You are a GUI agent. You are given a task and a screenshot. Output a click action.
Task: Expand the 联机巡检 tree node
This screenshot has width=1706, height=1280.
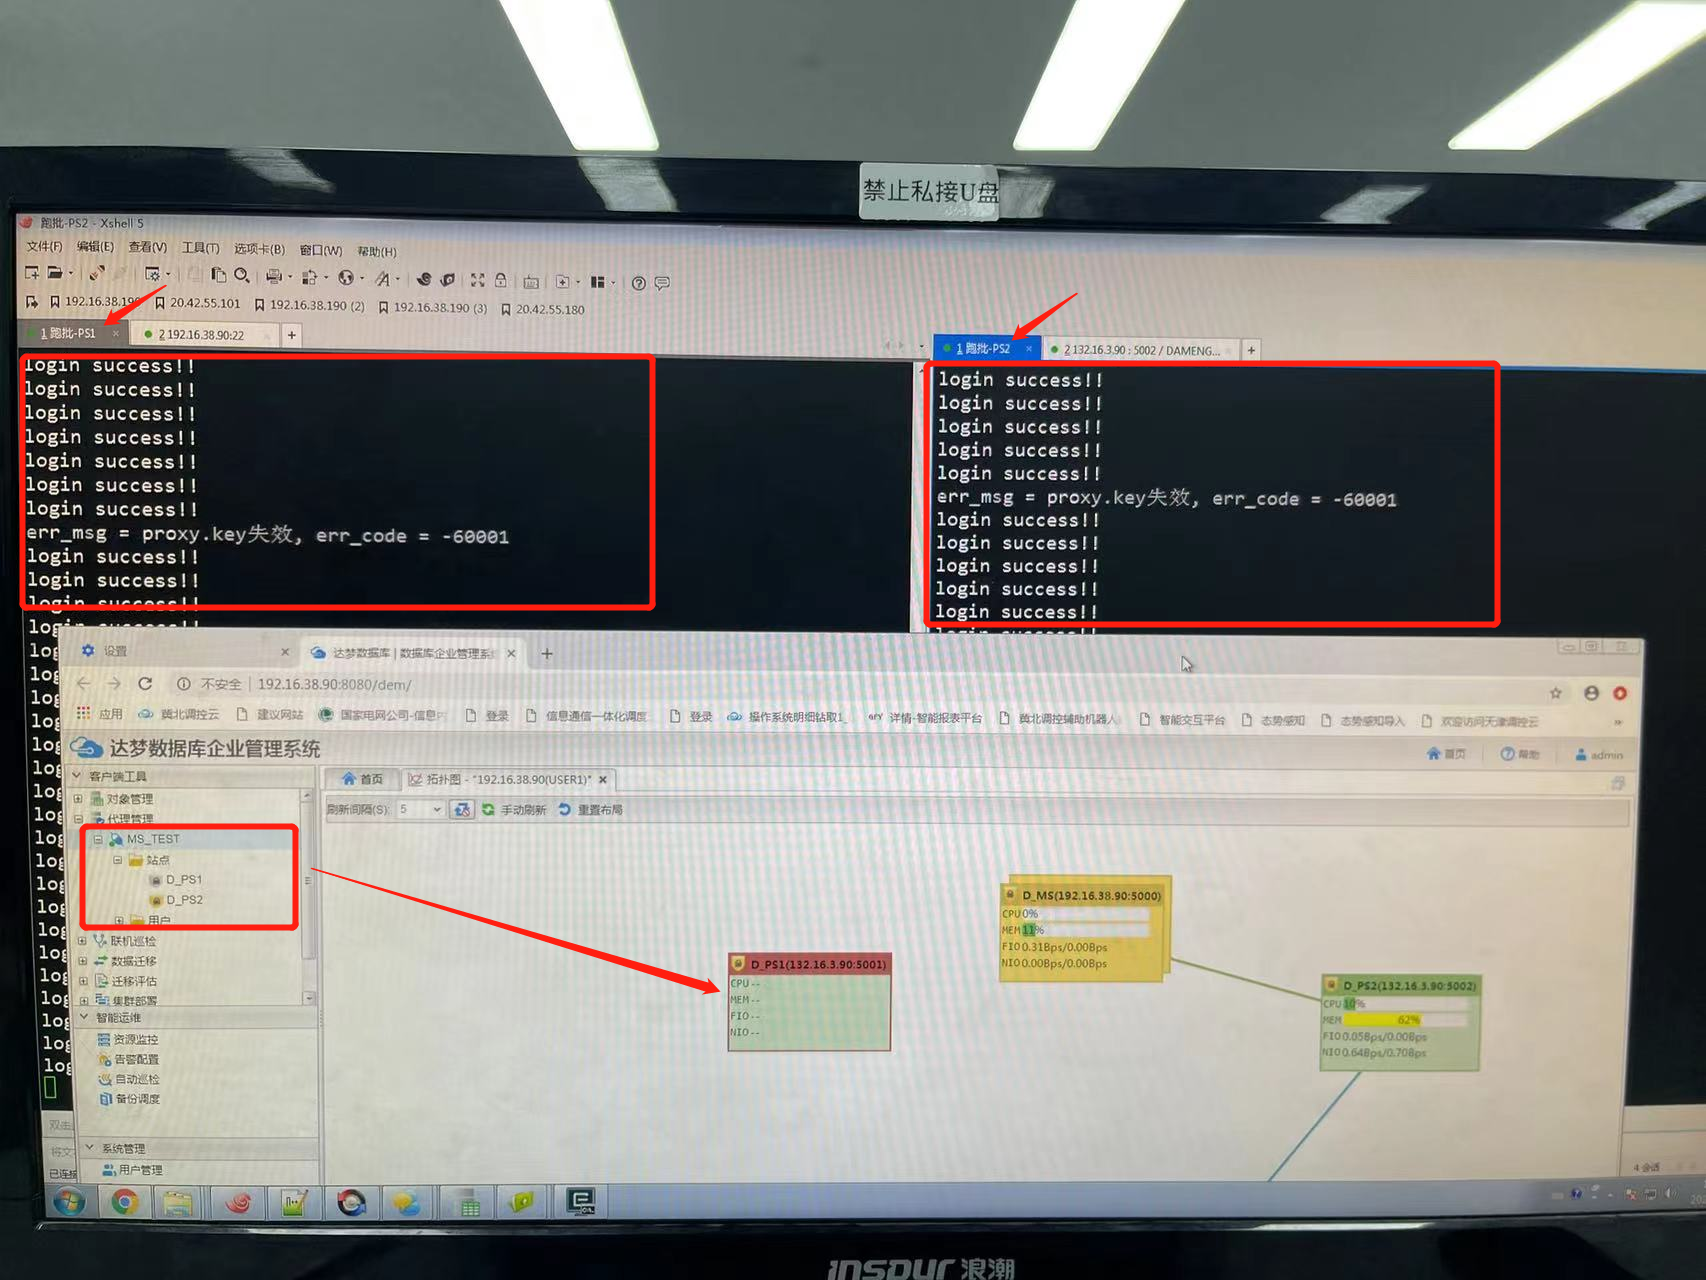82,940
